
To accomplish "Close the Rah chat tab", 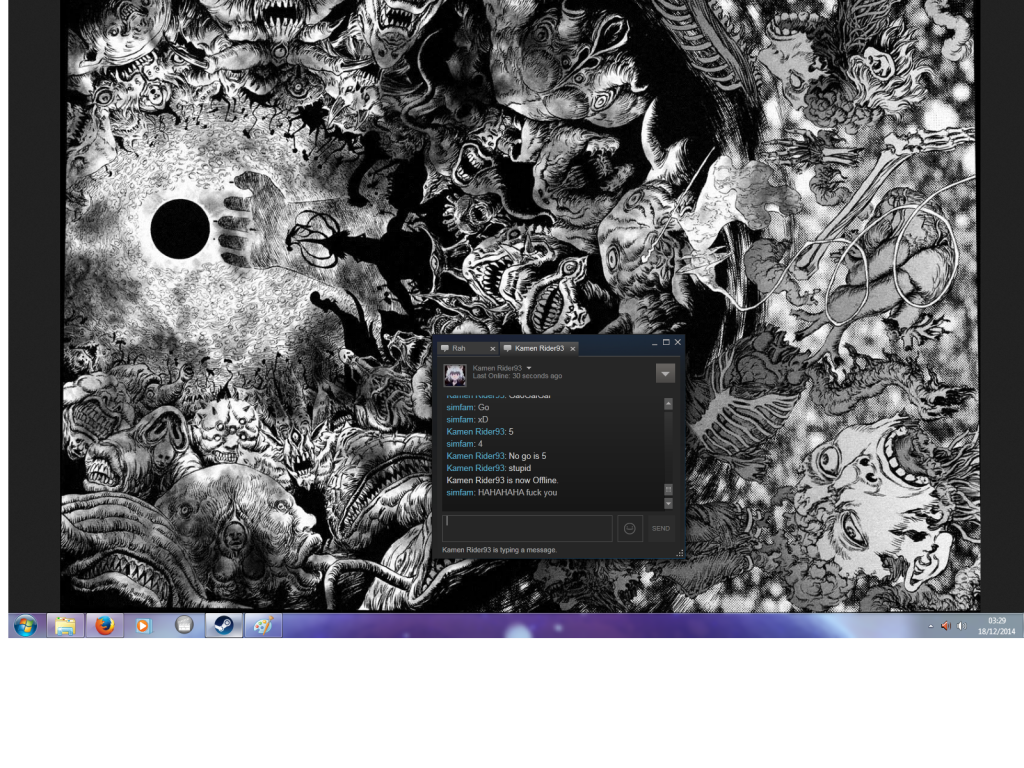I will click(x=492, y=348).
